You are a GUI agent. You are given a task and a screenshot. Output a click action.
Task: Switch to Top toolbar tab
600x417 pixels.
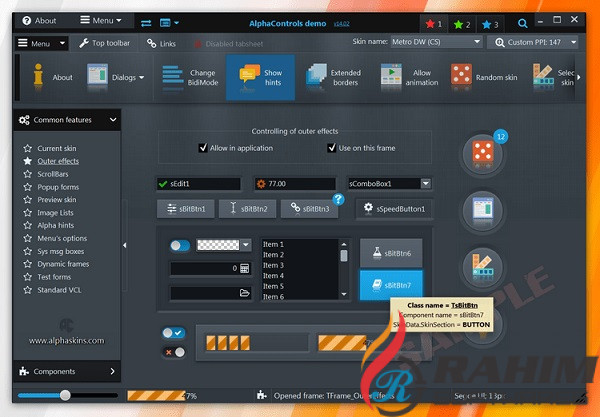click(x=104, y=43)
